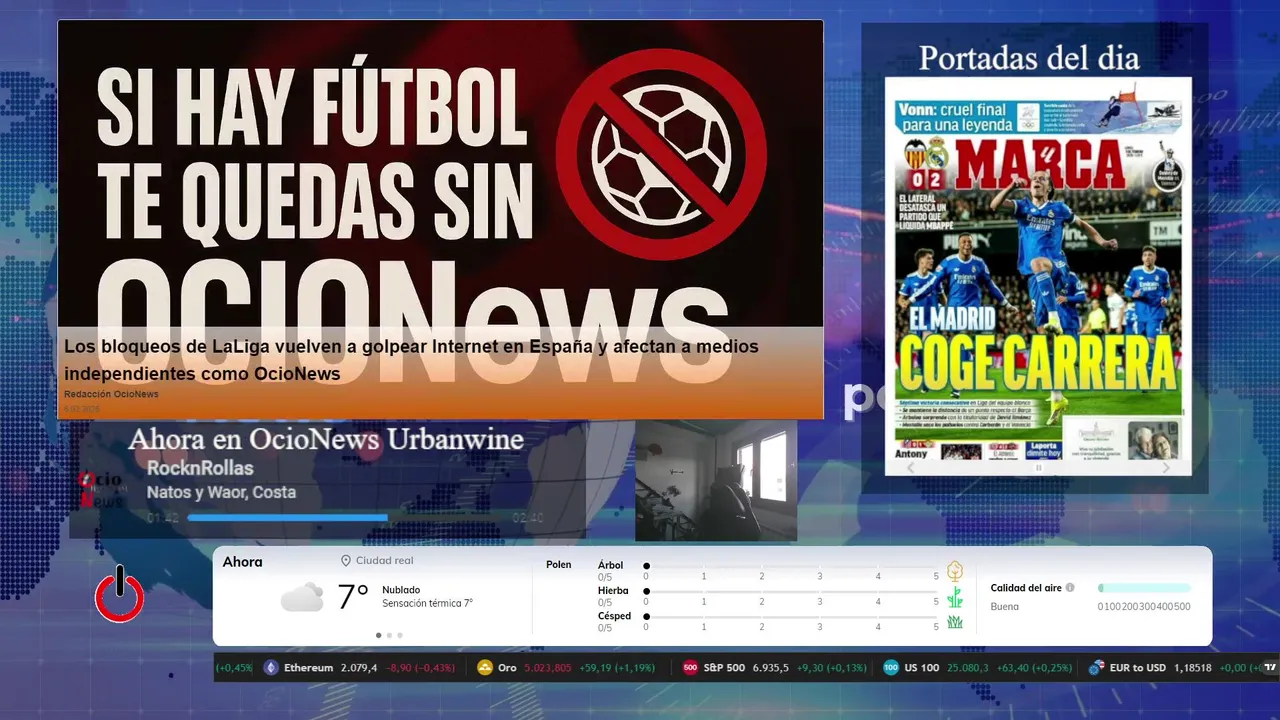
Task: Click the Nublado condition text
Action: tap(401, 590)
